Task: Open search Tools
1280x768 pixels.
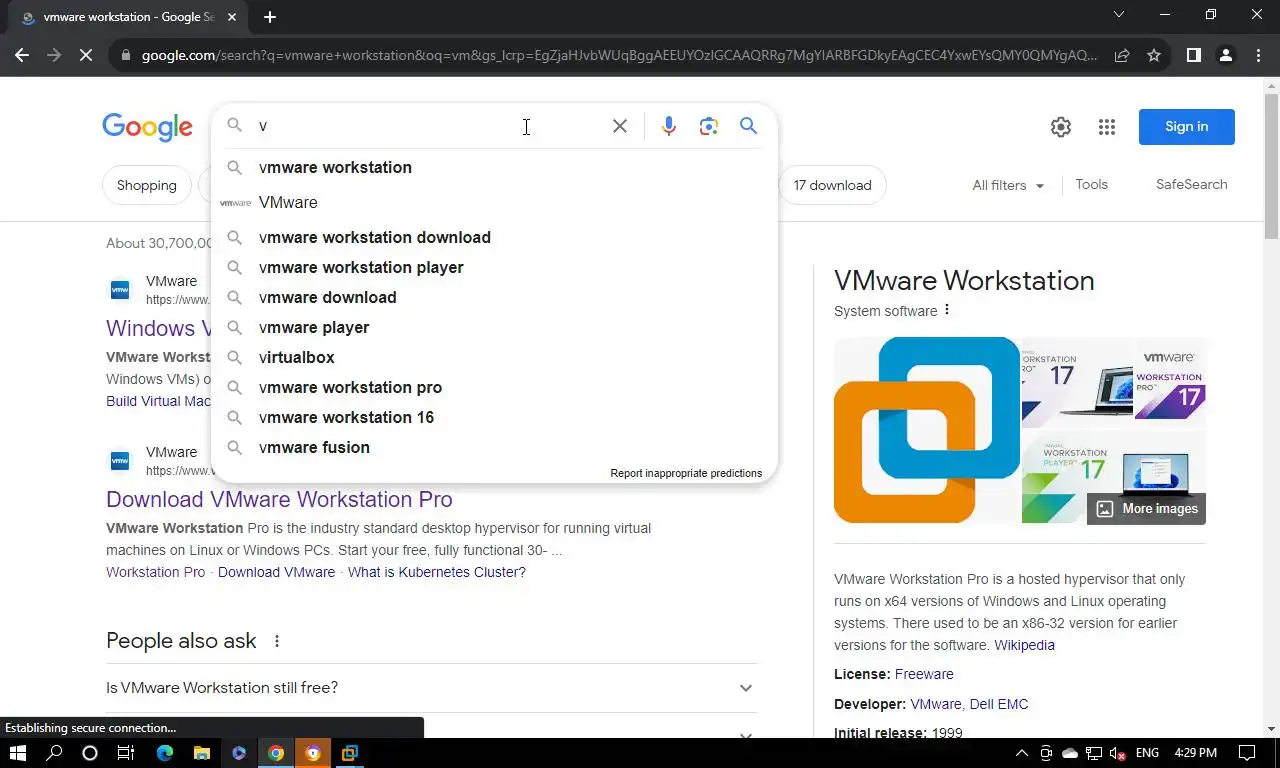Action: pyautogui.click(x=1091, y=184)
